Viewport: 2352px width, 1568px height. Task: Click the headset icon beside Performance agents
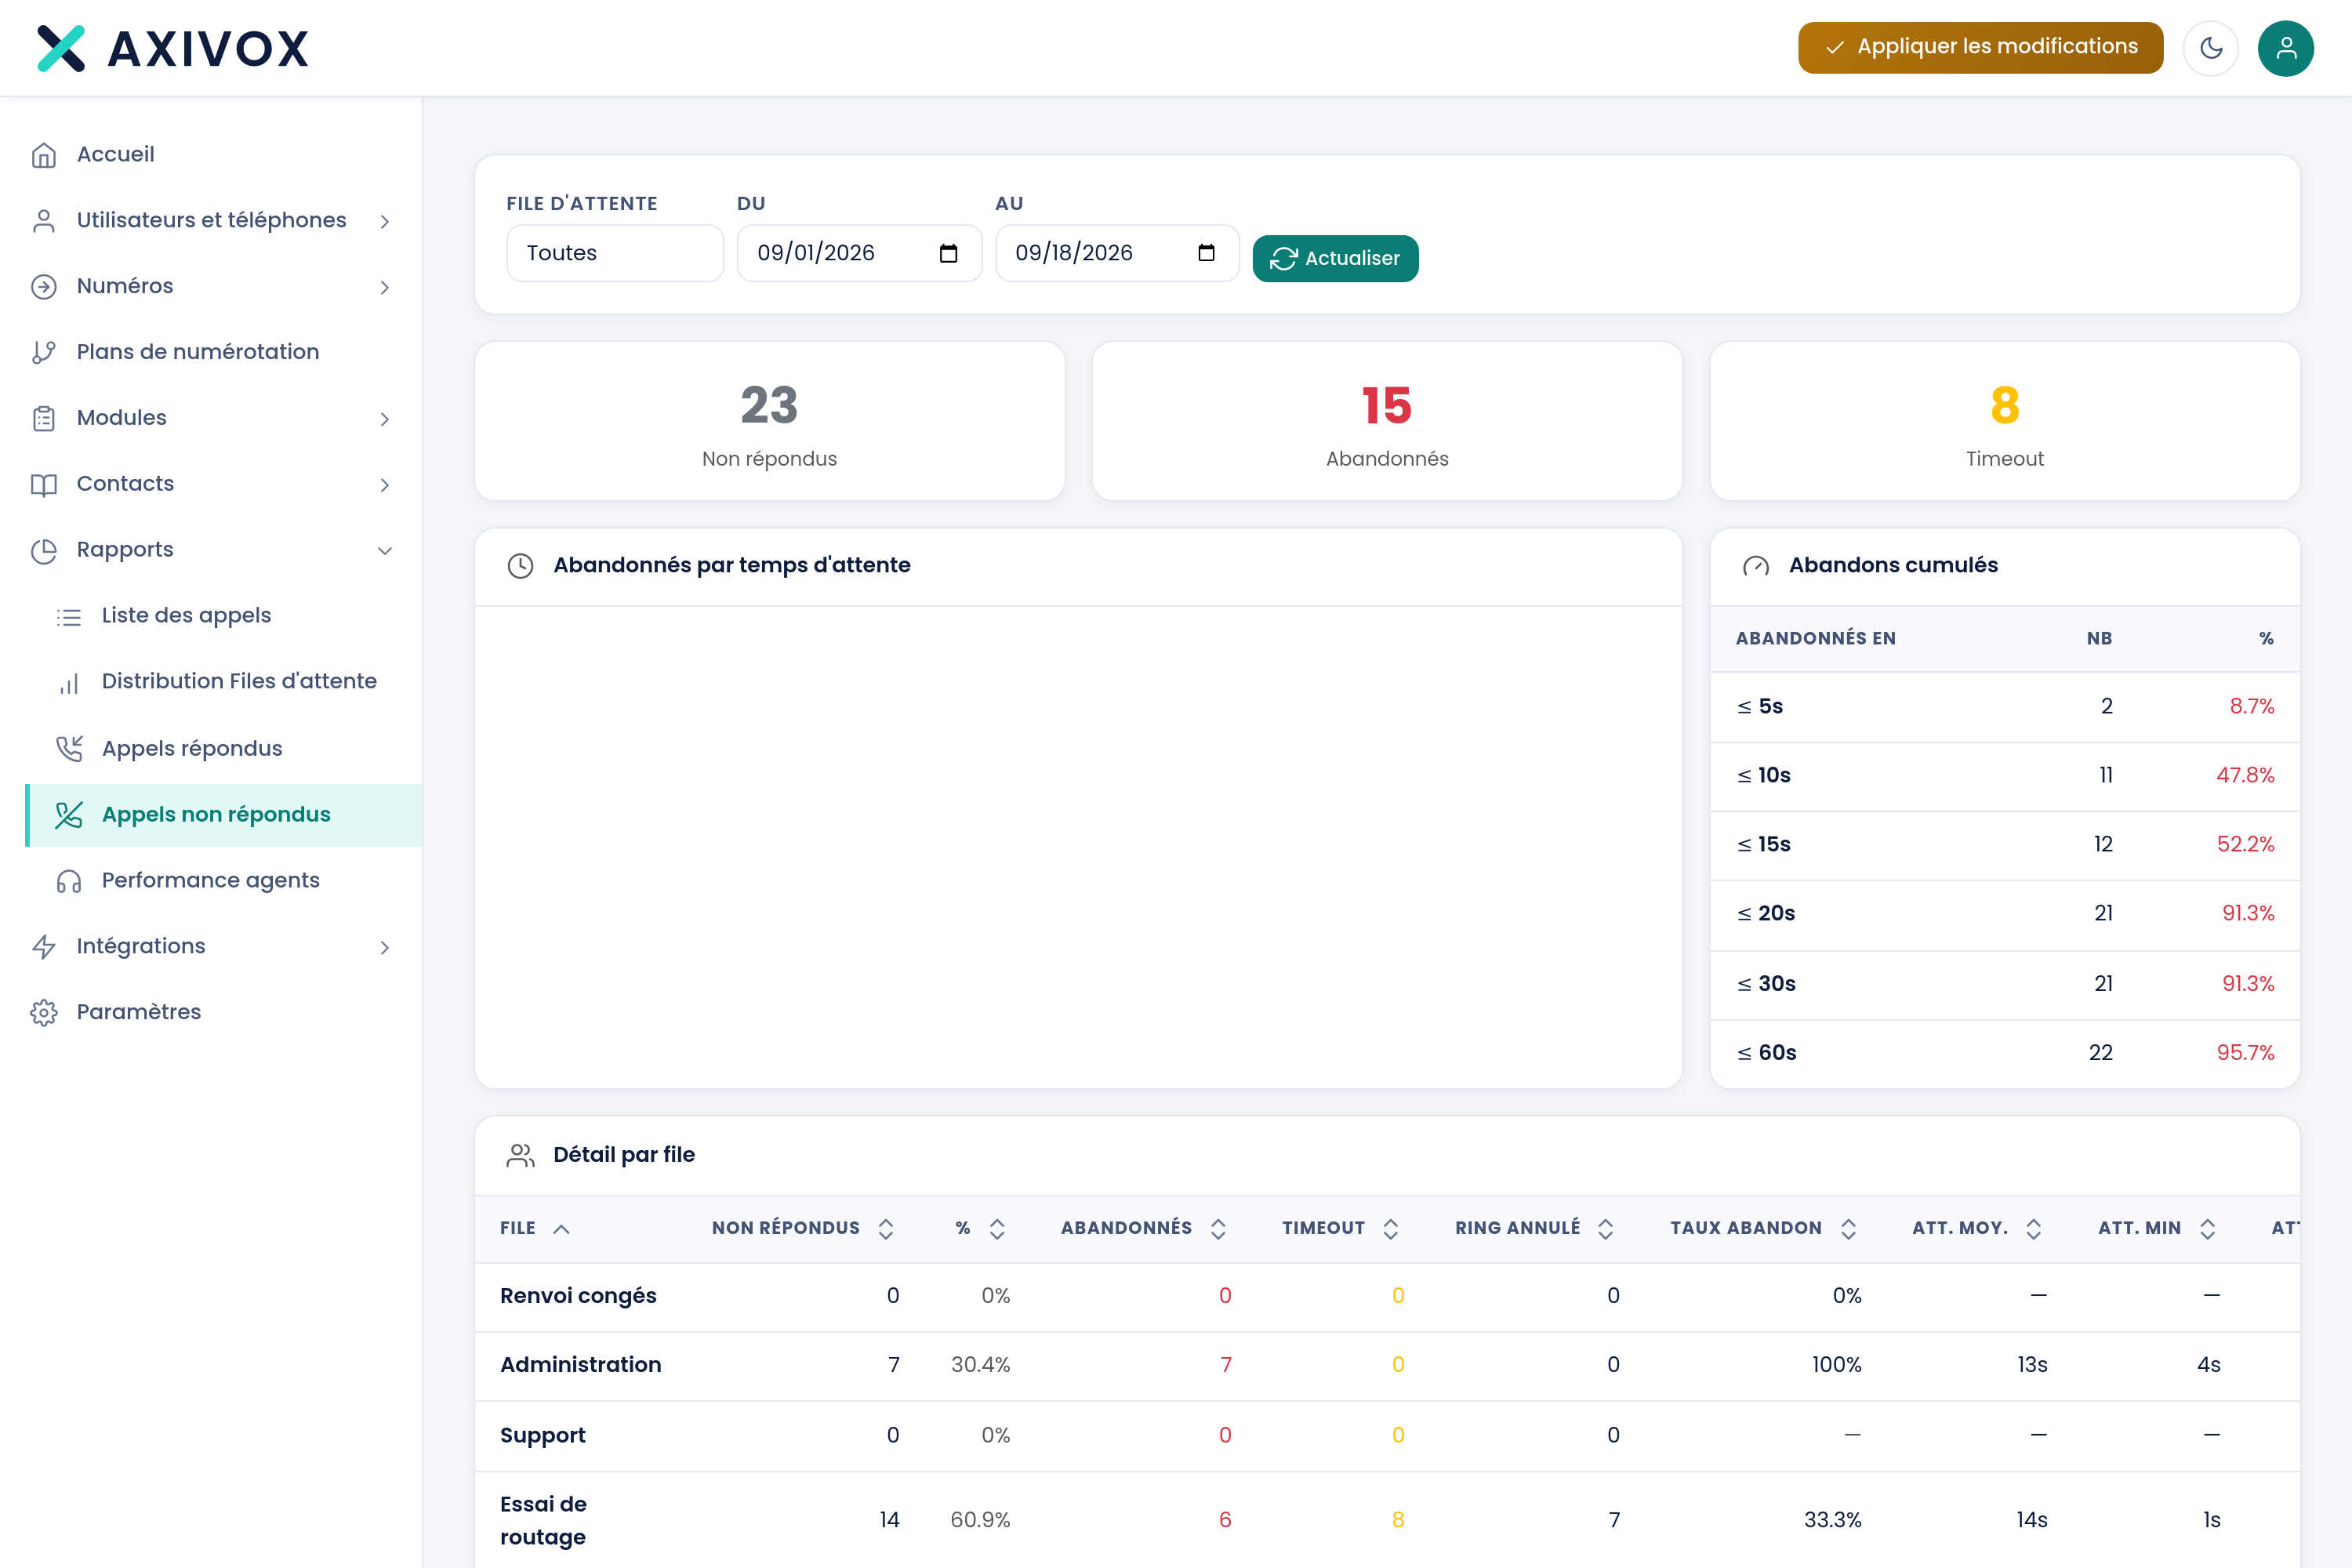(69, 881)
